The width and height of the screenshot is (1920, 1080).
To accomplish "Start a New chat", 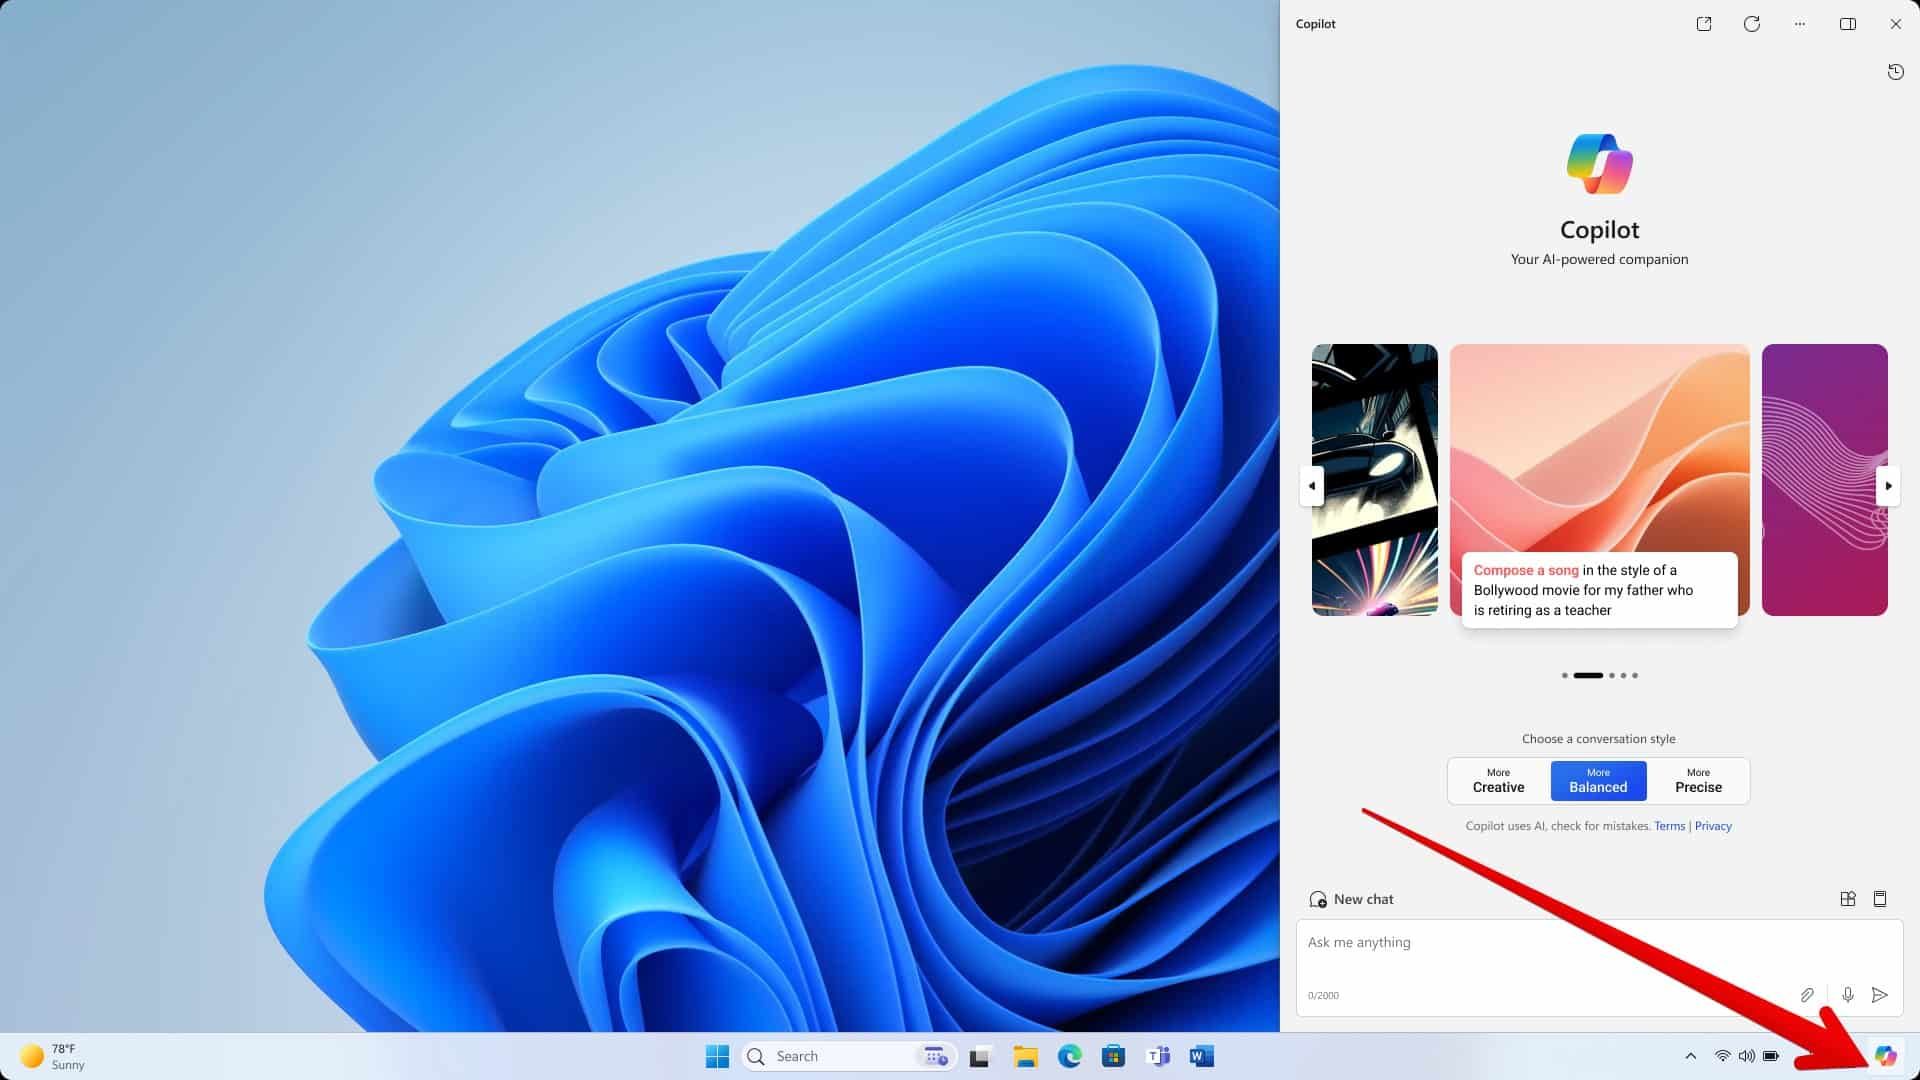I will click(1351, 899).
